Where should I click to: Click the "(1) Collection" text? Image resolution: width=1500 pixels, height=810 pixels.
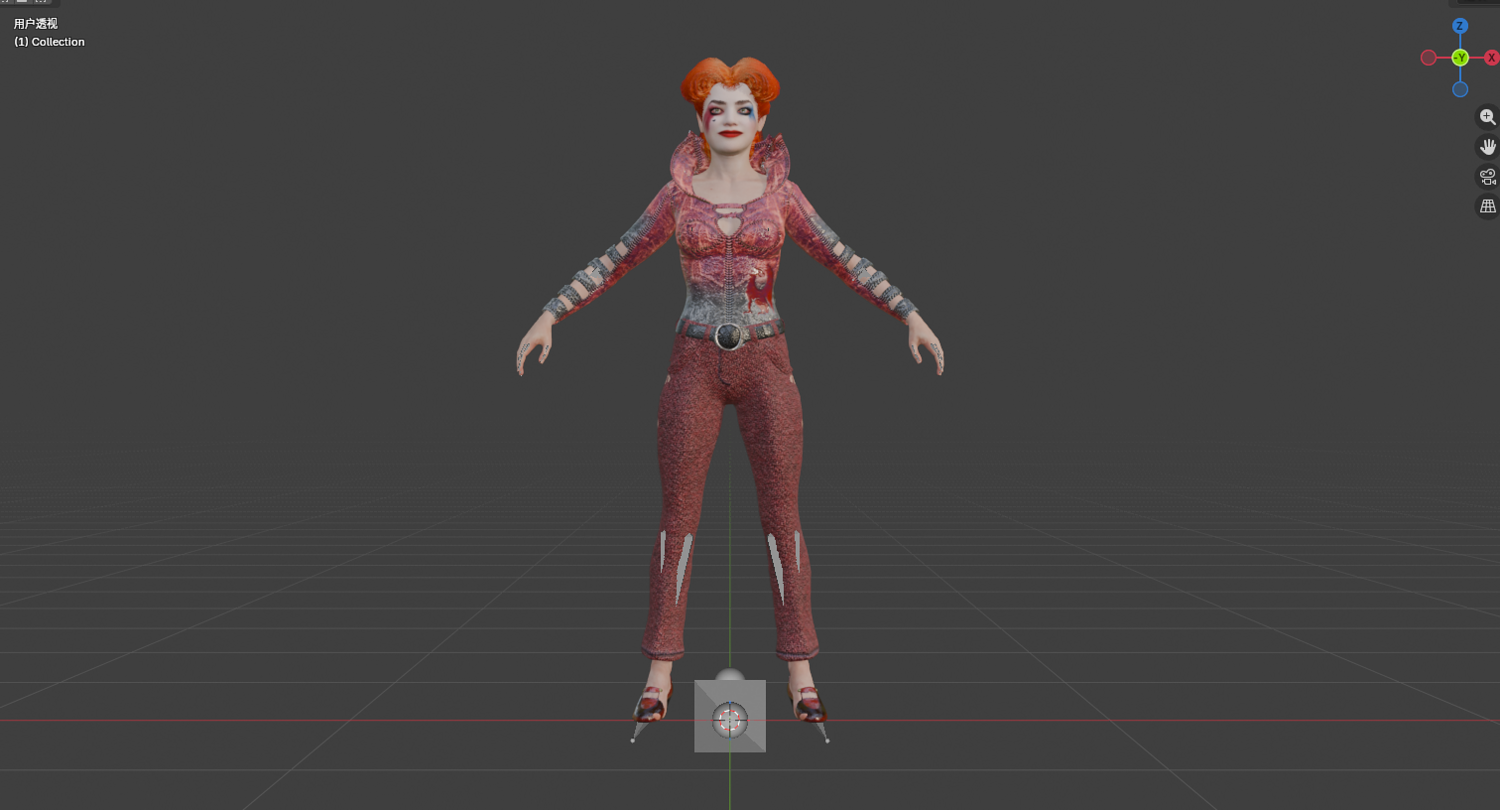coord(49,42)
